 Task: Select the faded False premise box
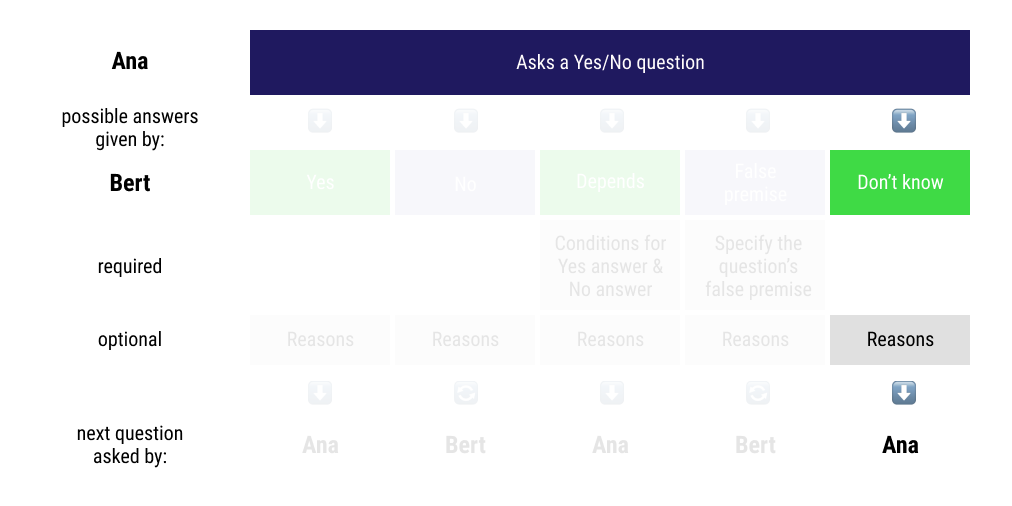[x=755, y=182]
